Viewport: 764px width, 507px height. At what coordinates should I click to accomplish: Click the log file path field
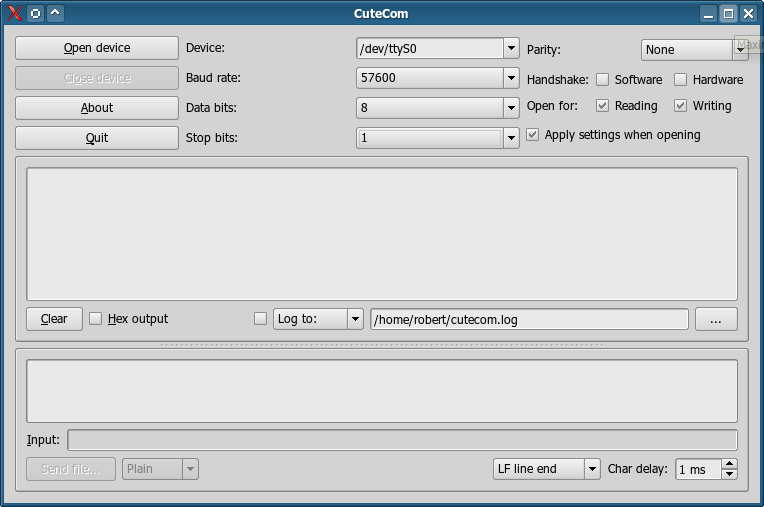pos(529,319)
